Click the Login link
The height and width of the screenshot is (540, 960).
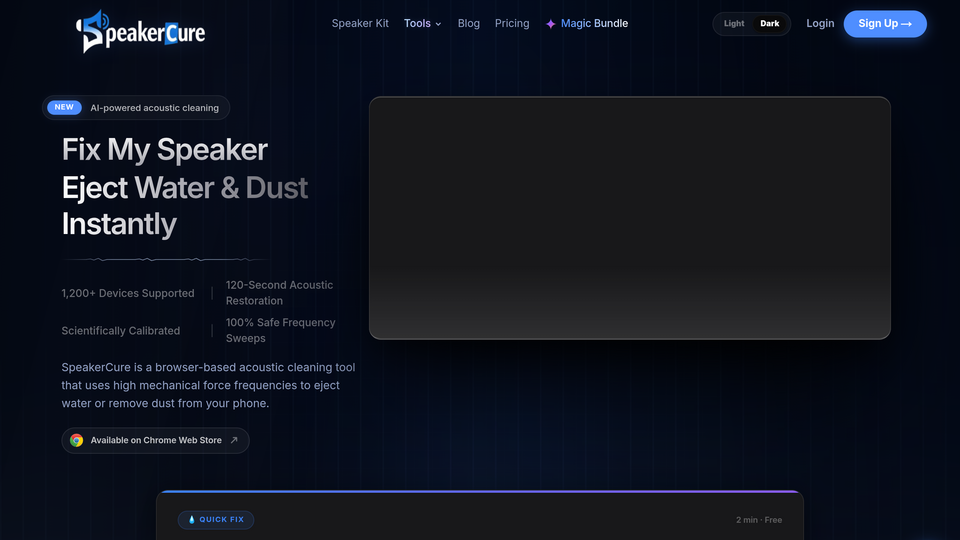point(820,23)
